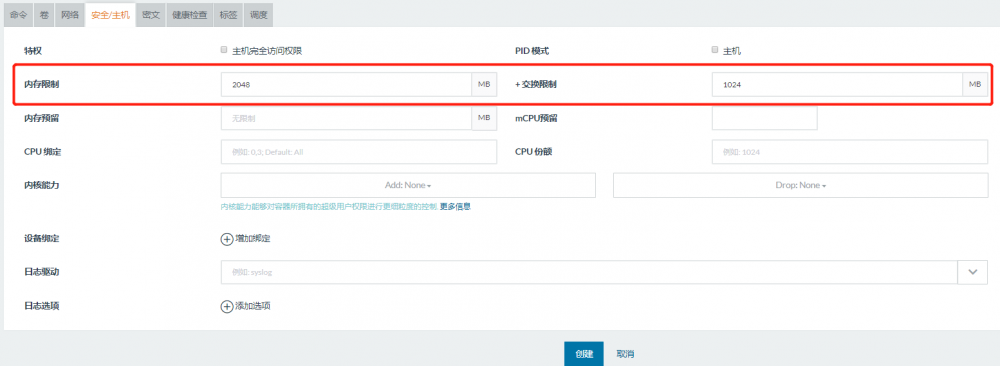Click the 设备绑定 label
This screenshot has width=1000, height=366.
pyautogui.click(x=41, y=238)
